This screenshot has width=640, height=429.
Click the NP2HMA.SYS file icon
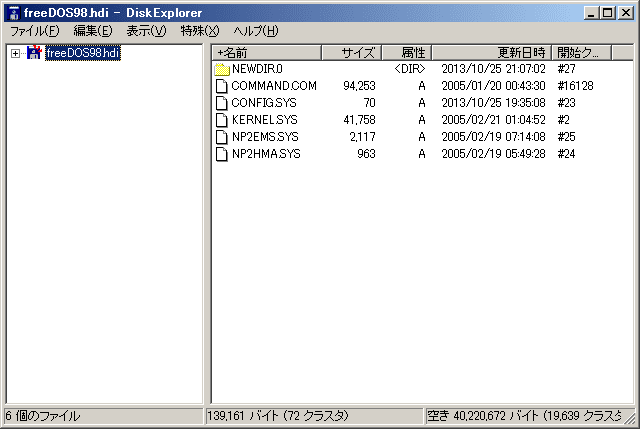tap(222, 154)
